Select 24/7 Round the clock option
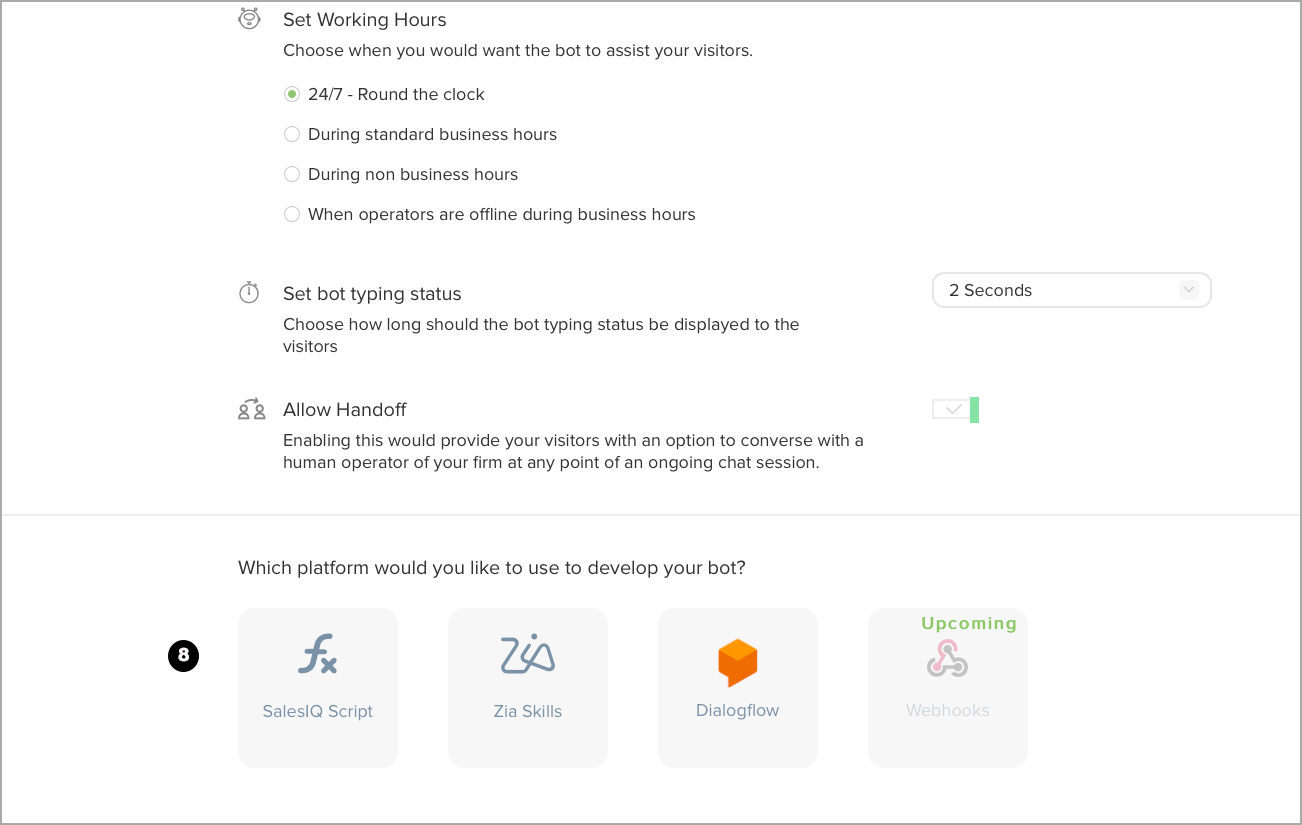This screenshot has width=1302, height=825. (292, 94)
